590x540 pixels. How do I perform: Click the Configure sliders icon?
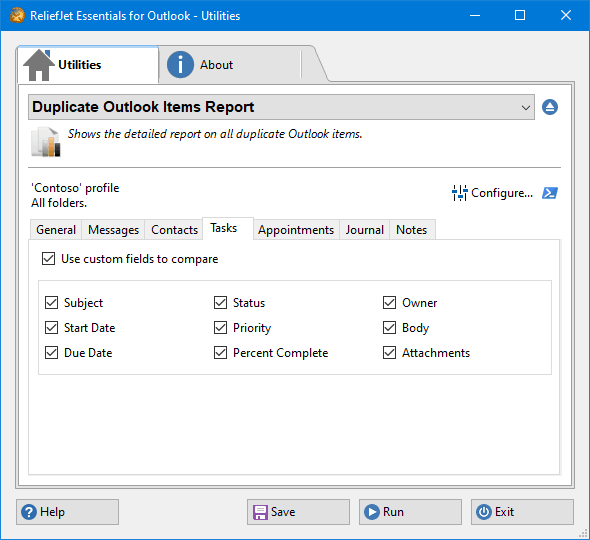(x=459, y=193)
